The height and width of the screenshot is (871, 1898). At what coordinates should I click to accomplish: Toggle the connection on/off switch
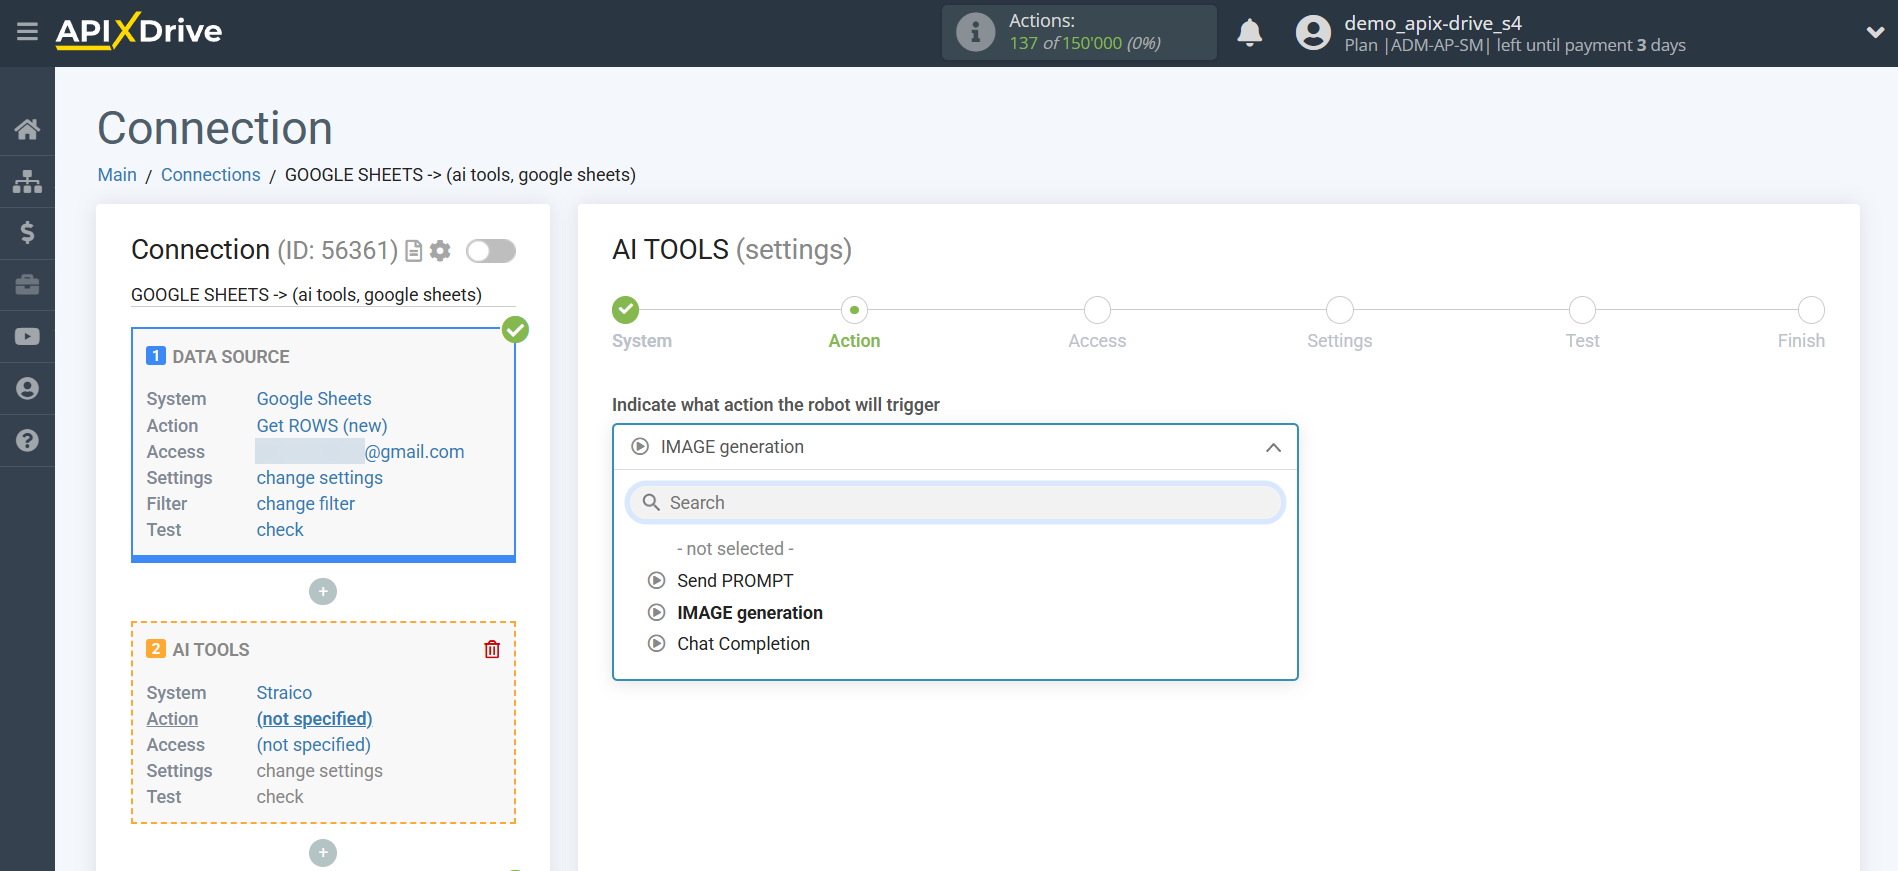(491, 251)
